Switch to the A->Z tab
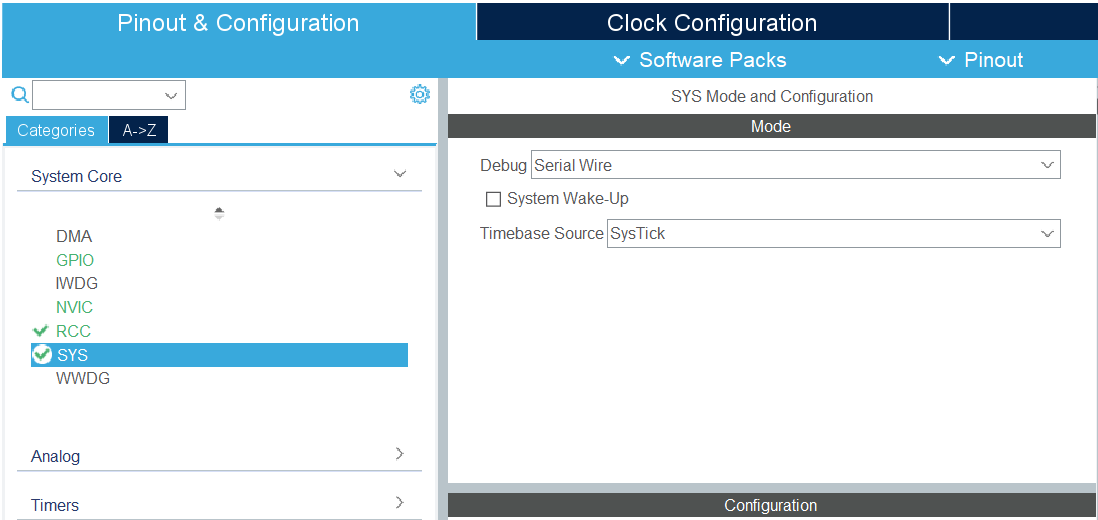 139,130
